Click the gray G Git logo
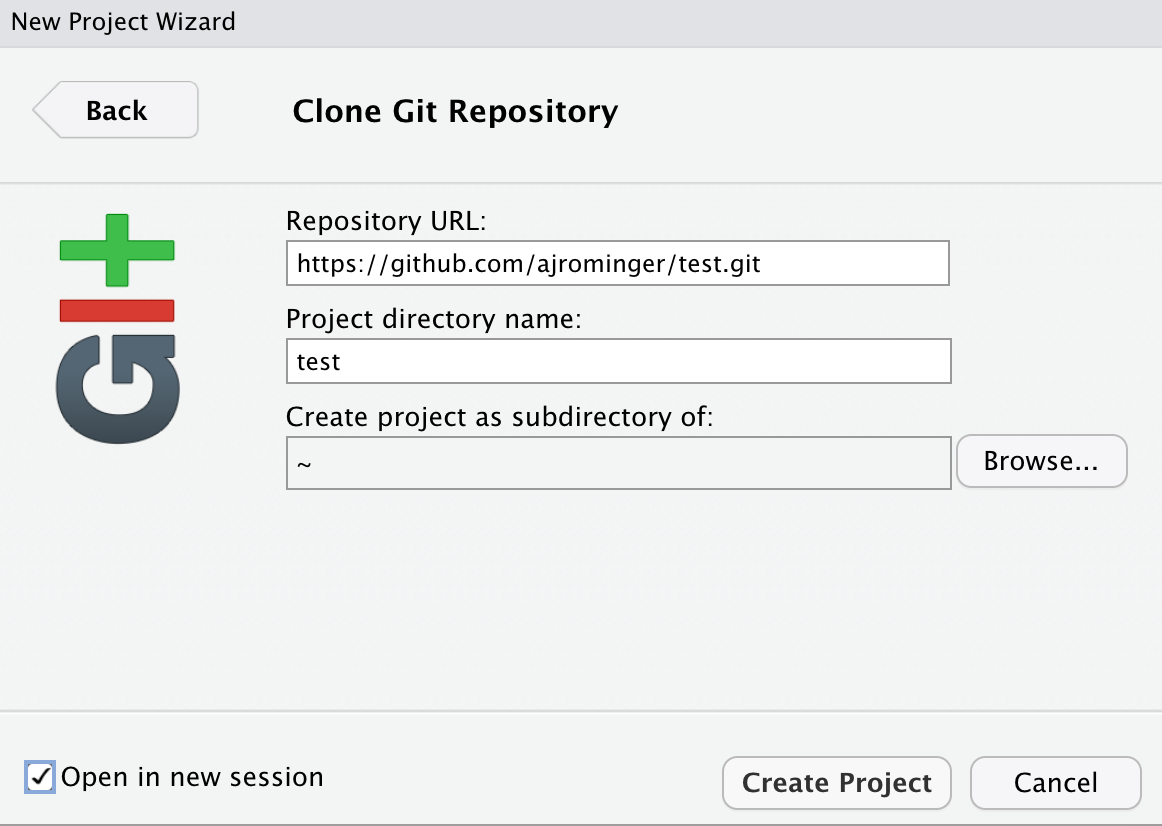Image resolution: width=1162 pixels, height=826 pixels. (117, 389)
